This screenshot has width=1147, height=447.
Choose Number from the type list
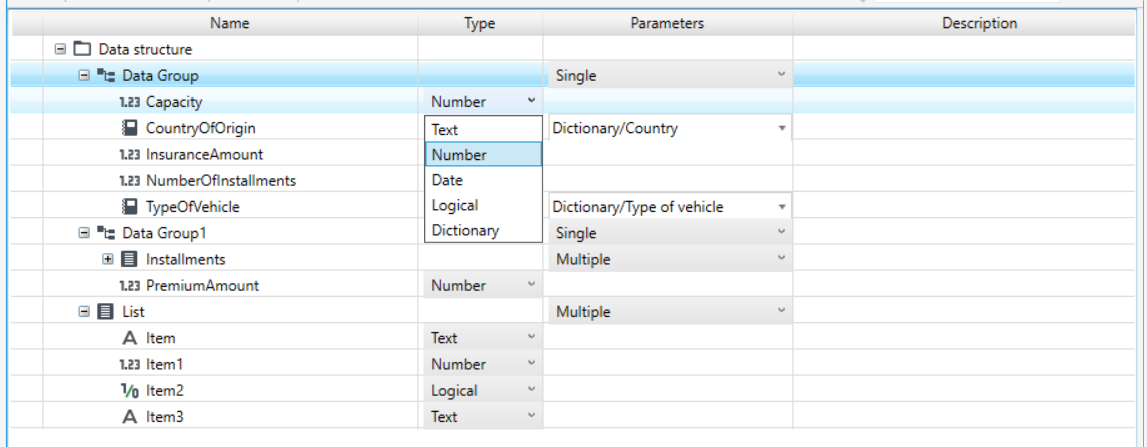pos(484,155)
